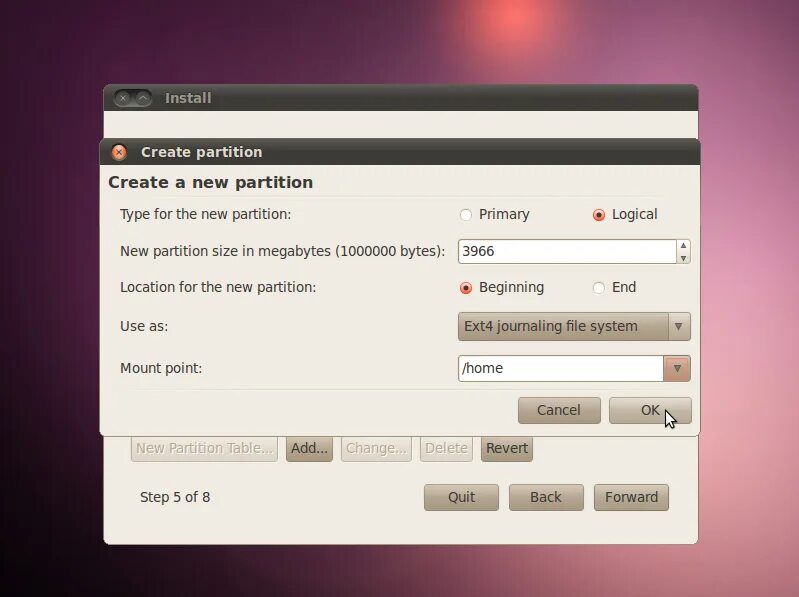Click the partition size field showing 3966
The image size is (799, 597).
coord(567,252)
